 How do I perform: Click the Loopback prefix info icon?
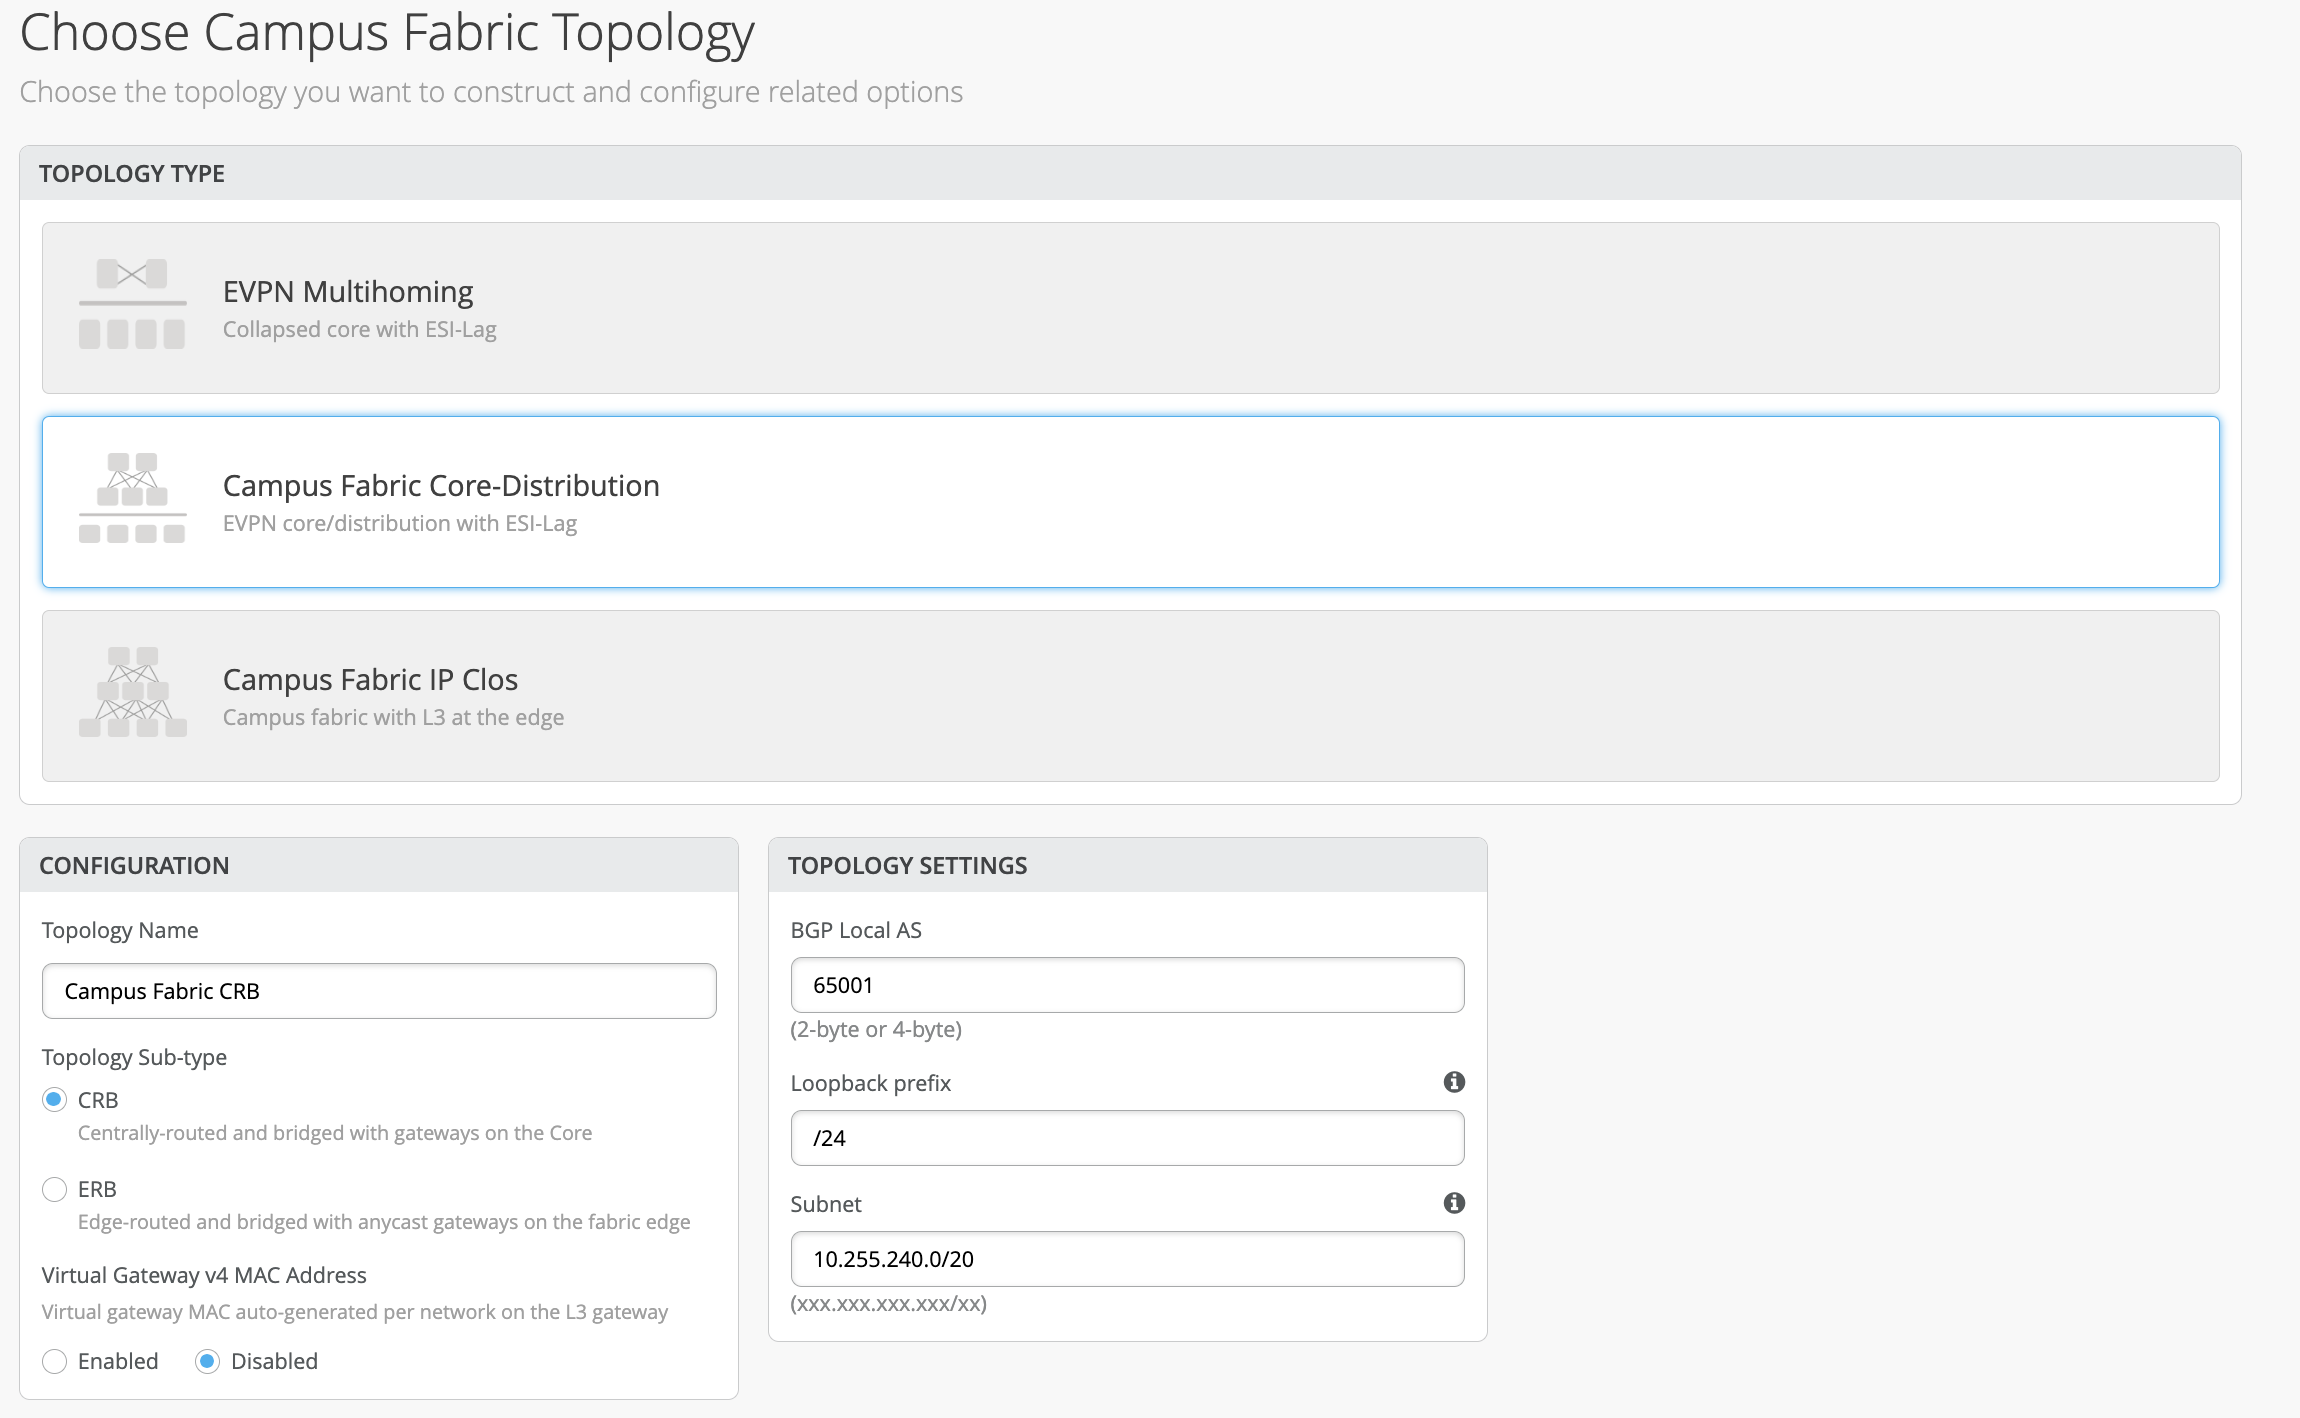point(1454,1082)
